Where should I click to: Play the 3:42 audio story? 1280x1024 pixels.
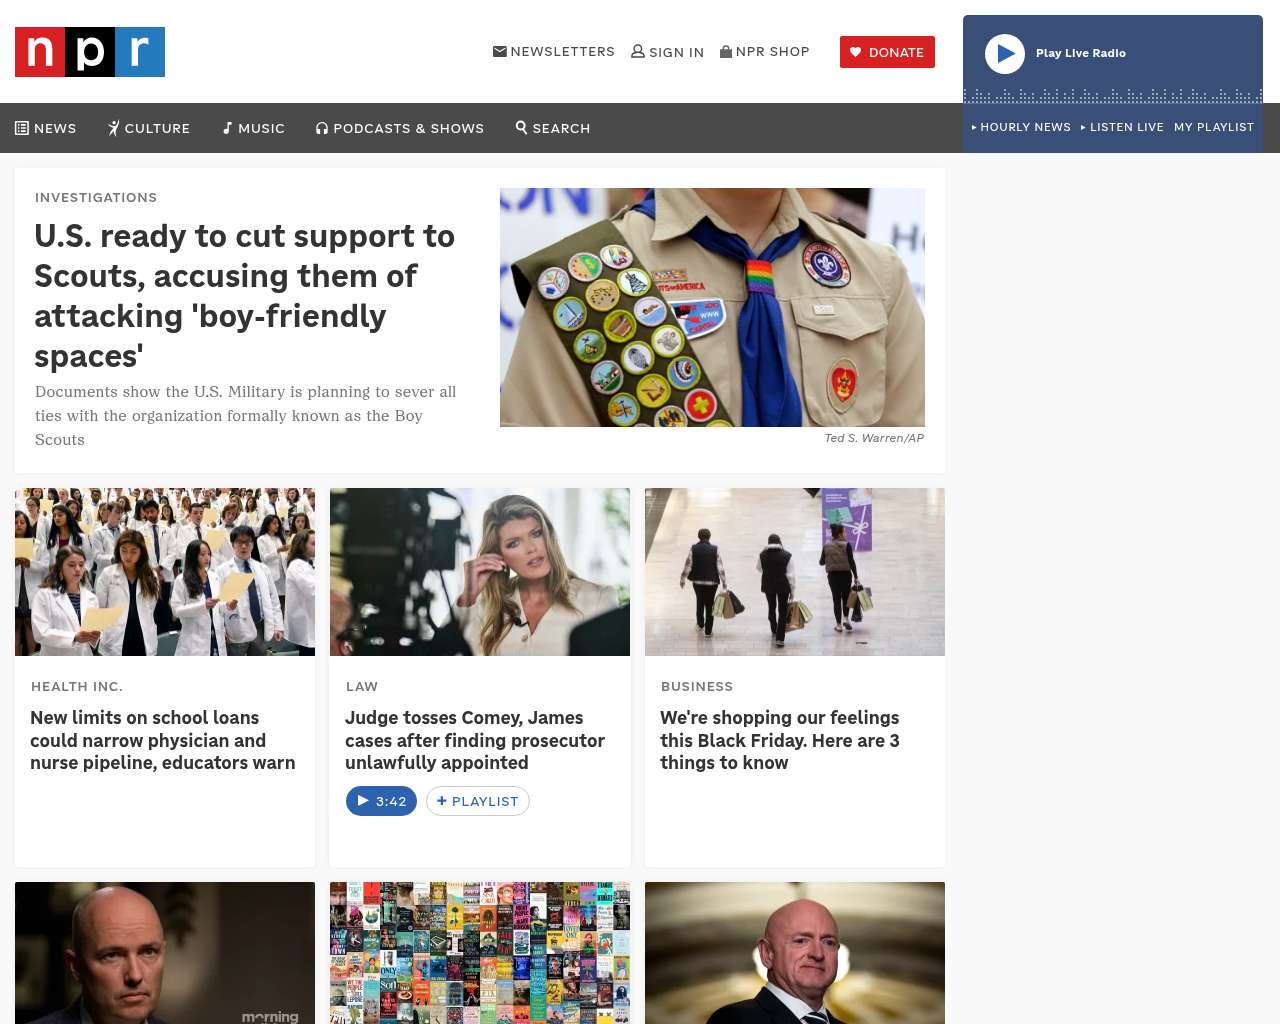[x=381, y=801]
